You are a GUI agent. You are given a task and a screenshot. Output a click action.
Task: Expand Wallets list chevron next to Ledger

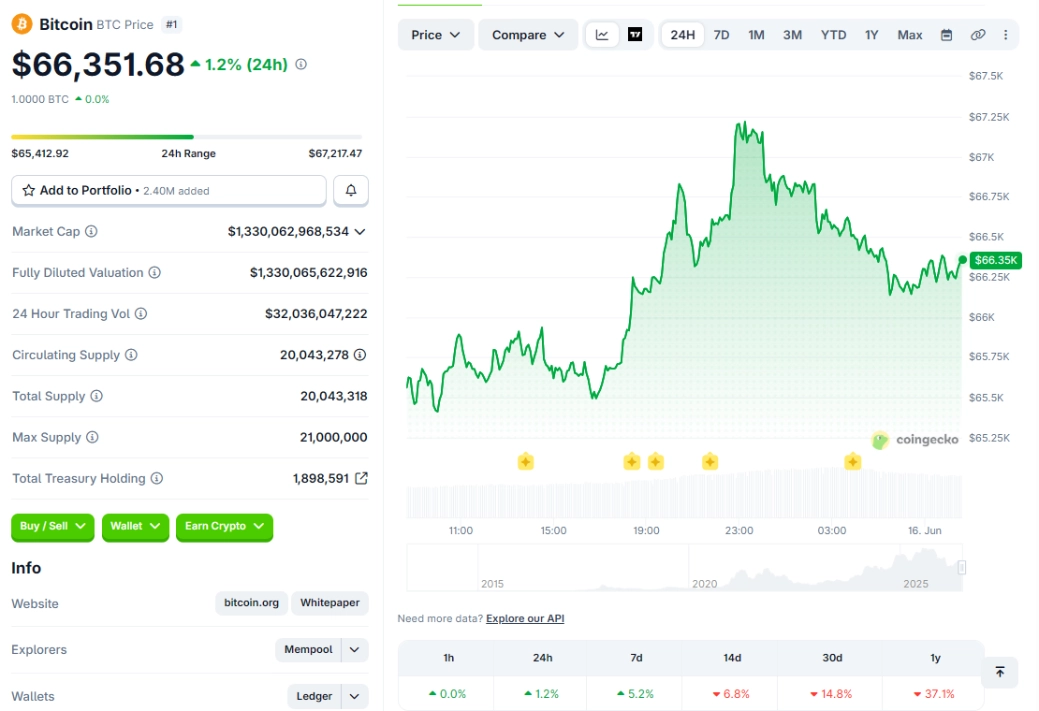(355, 696)
